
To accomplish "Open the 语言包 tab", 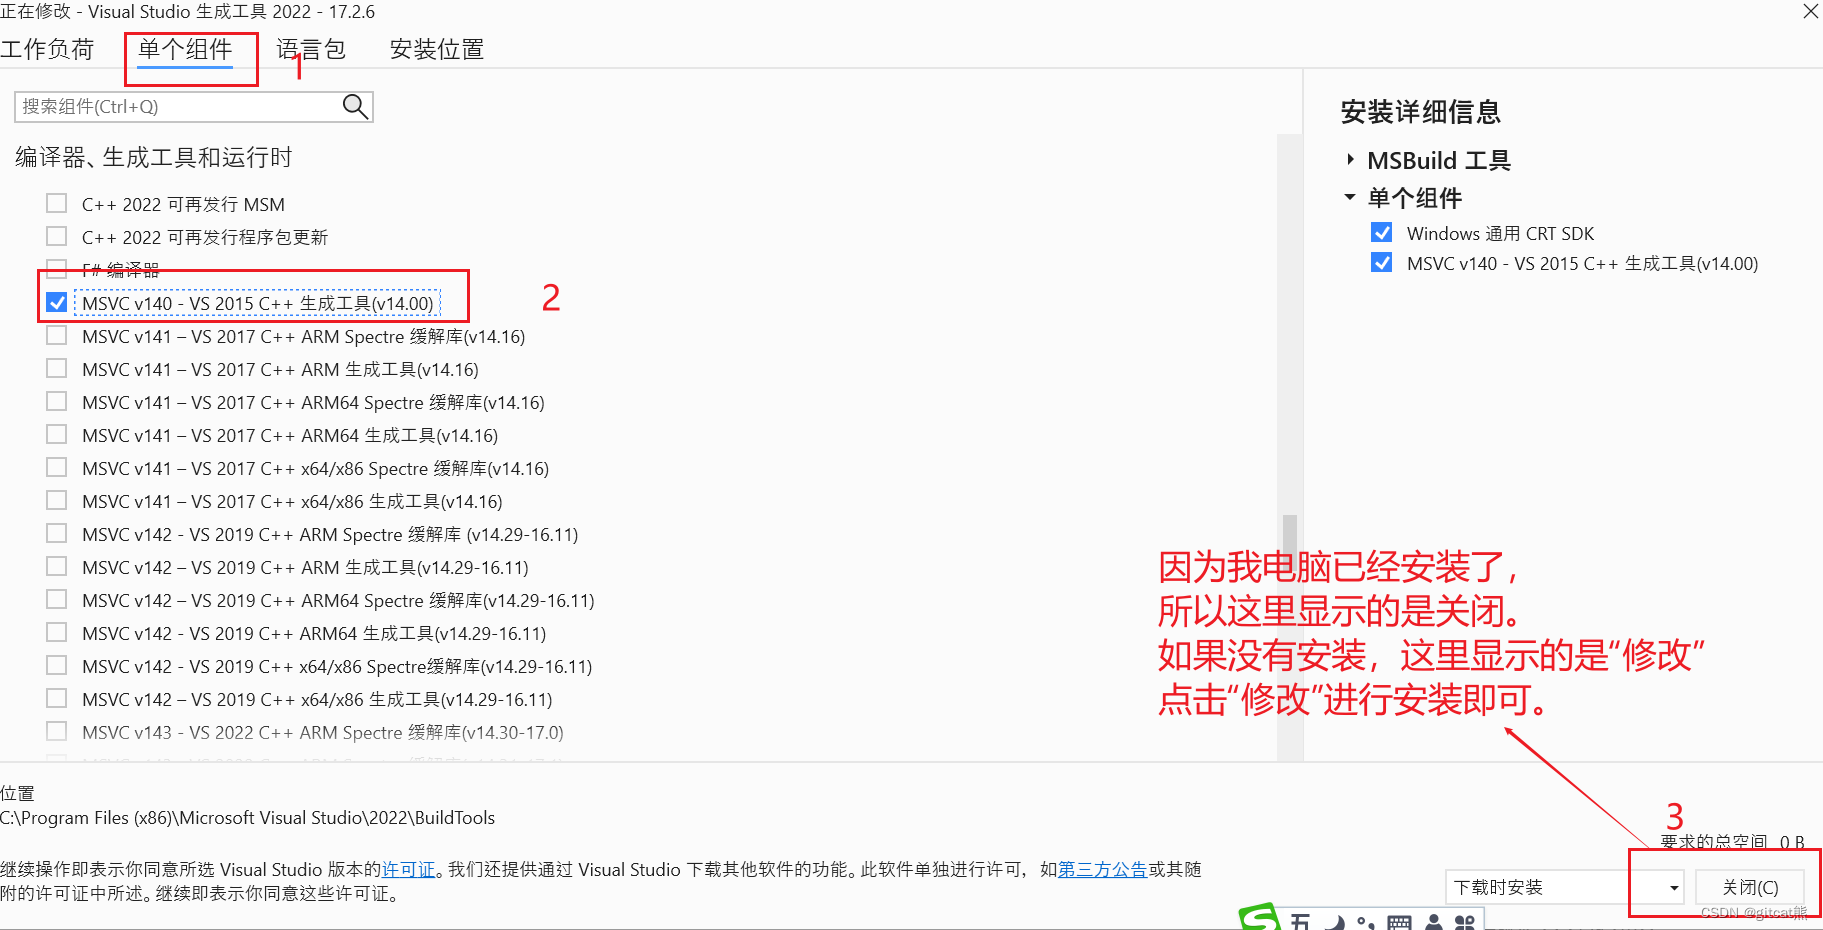I will (x=311, y=49).
